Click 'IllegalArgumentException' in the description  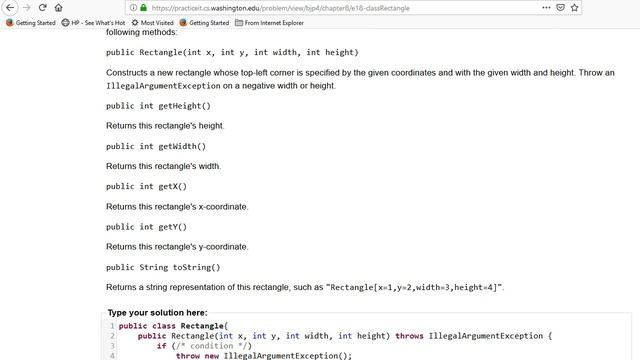click(x=163, y=86)
